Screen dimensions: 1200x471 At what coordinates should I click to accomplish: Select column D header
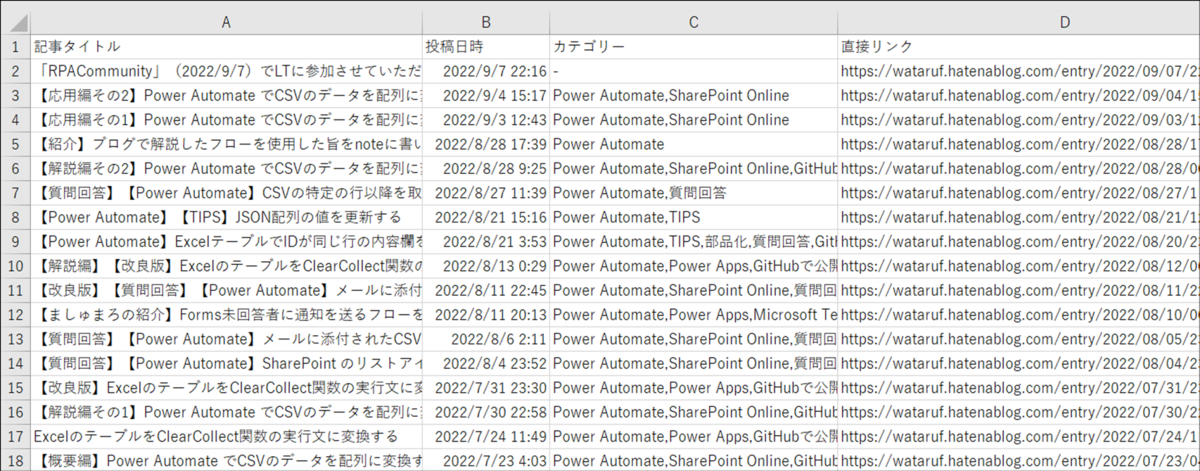1018,23
